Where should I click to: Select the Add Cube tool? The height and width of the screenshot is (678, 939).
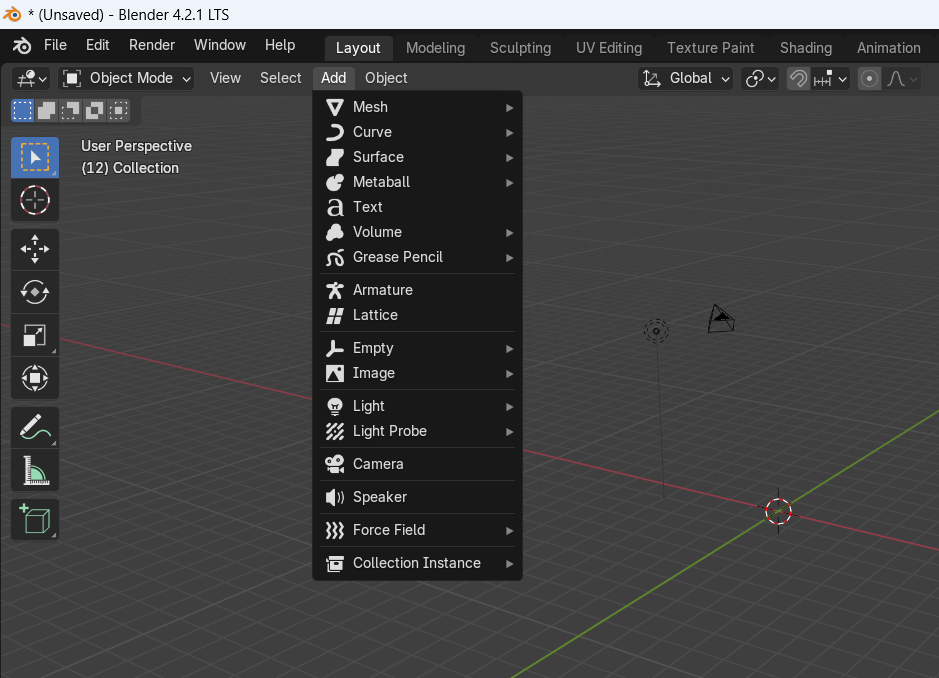coord(35,519)
